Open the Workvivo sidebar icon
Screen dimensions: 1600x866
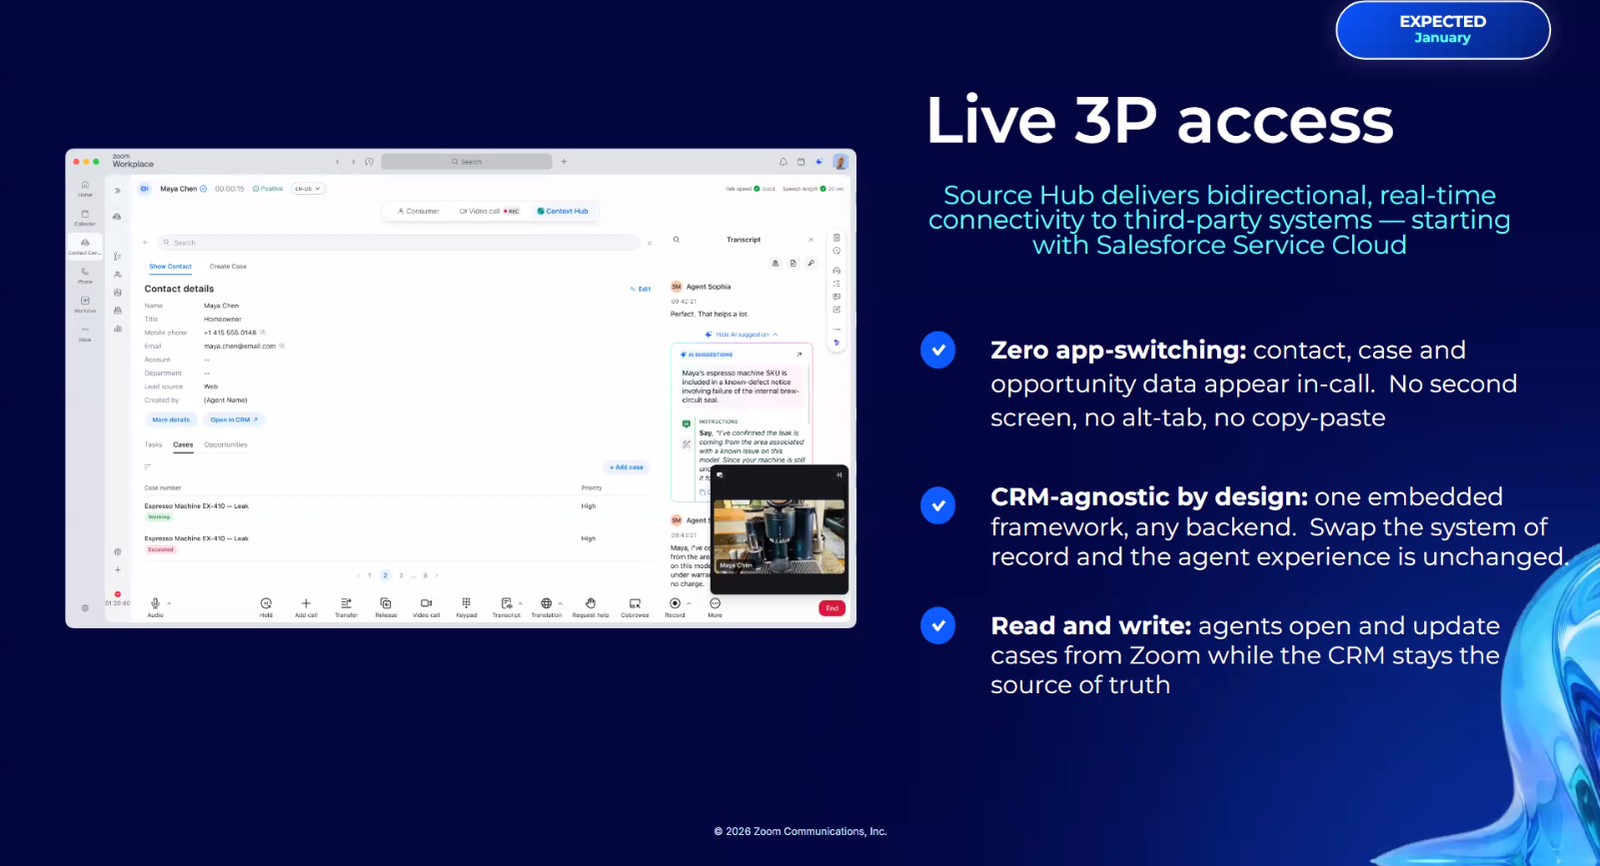coord(85,304)
